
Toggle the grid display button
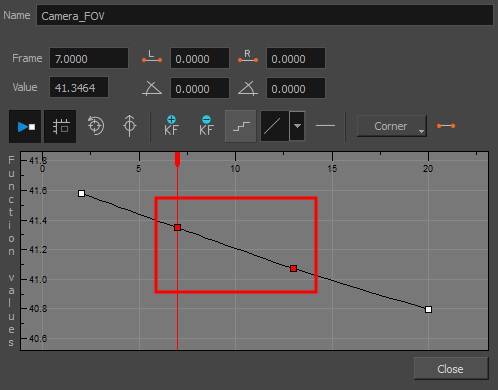point(60,127)
